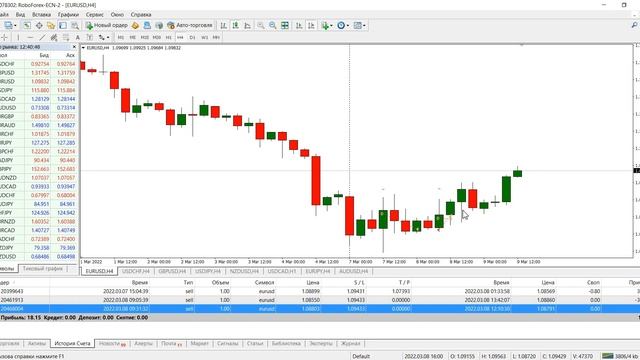The width and height of the screenshot is (640, 360).
Task: Select the vertical line drawing tool
Action: 18,37
